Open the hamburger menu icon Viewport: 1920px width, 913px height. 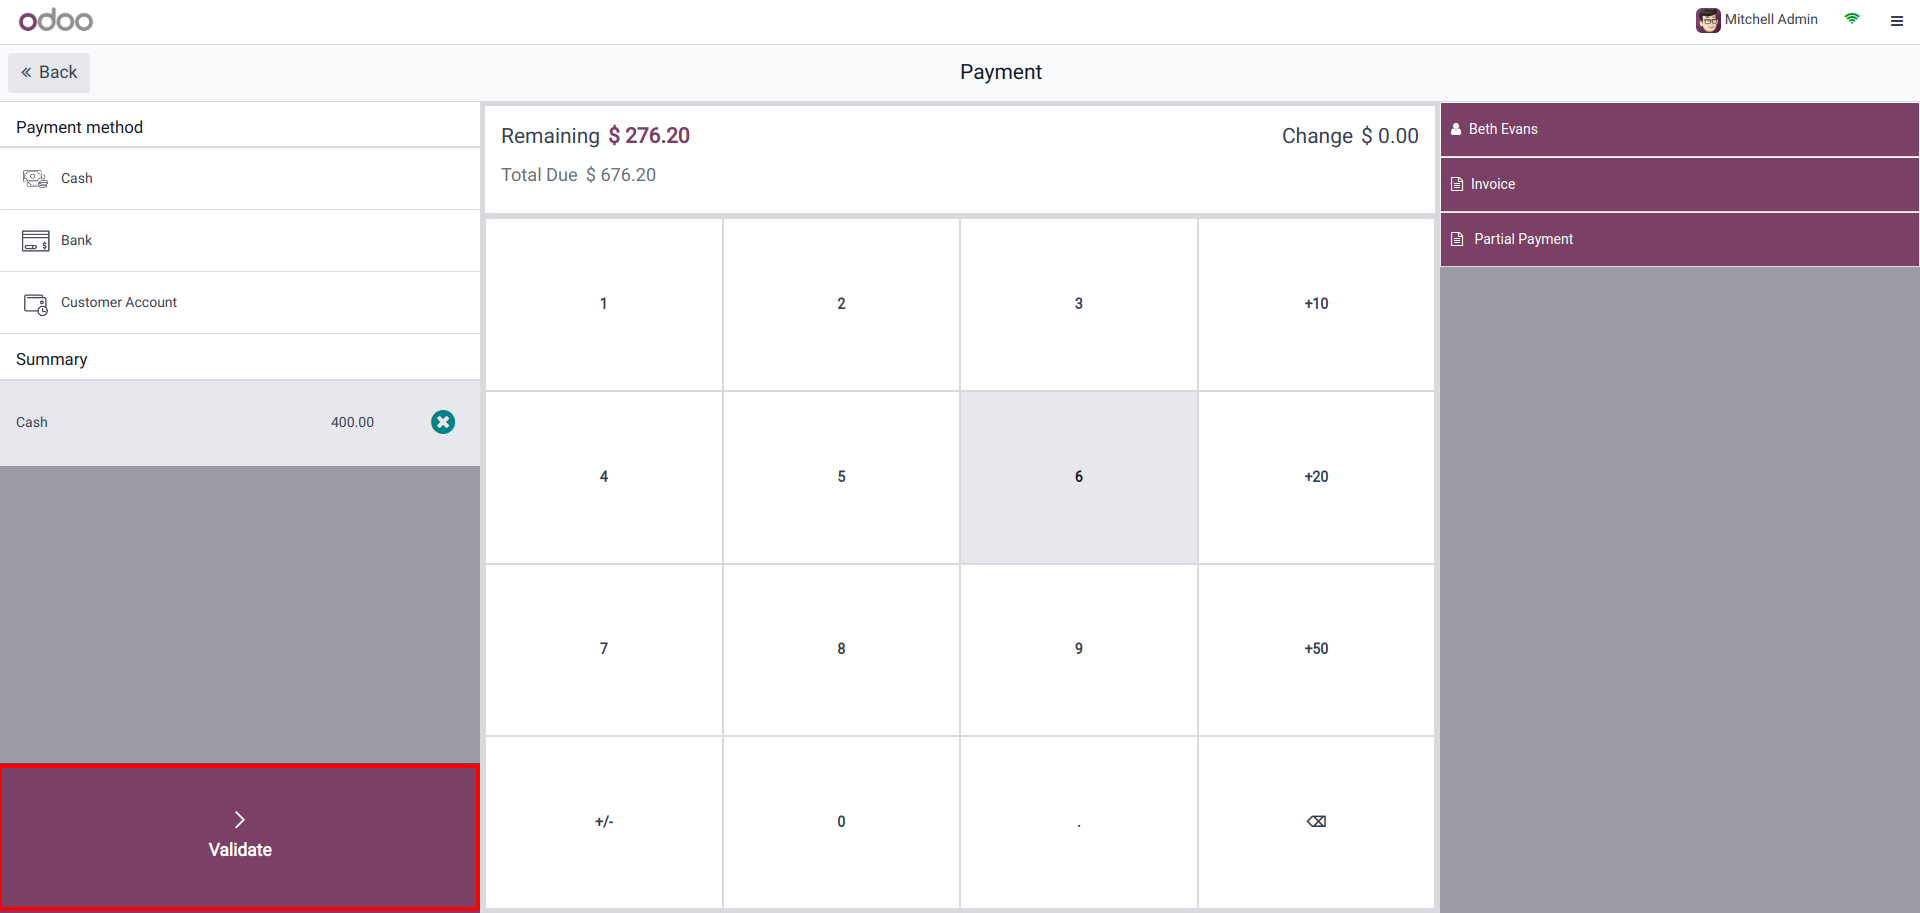[x=1896, y=21]
